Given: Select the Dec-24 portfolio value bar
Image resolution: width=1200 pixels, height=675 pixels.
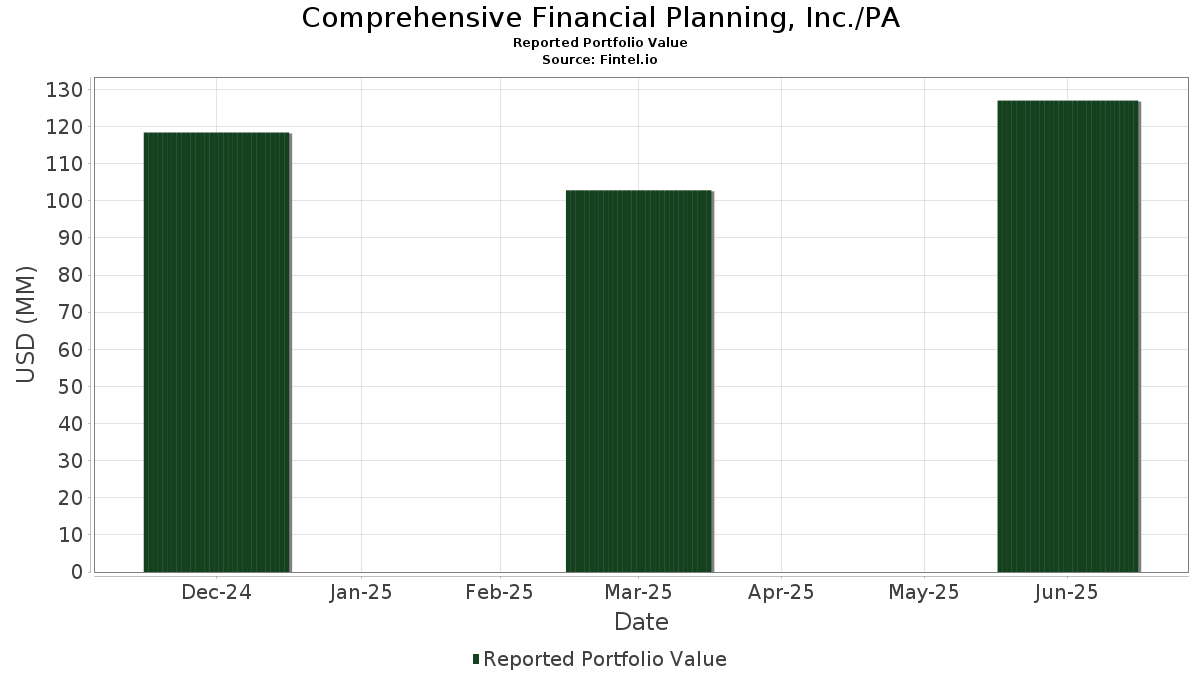Looking at the screenshot, I should (x=217, y=352).
